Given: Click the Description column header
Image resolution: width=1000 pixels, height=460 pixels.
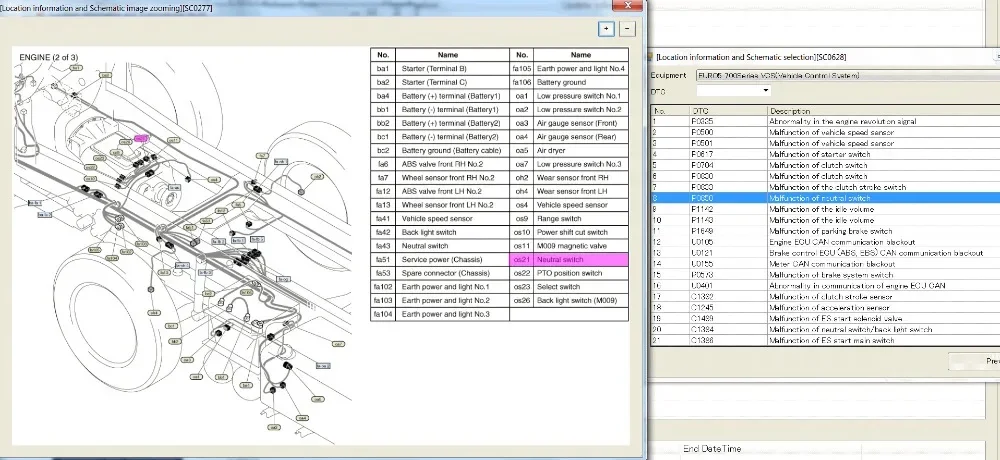Looking at the screenshot, I should click(790, 111).
